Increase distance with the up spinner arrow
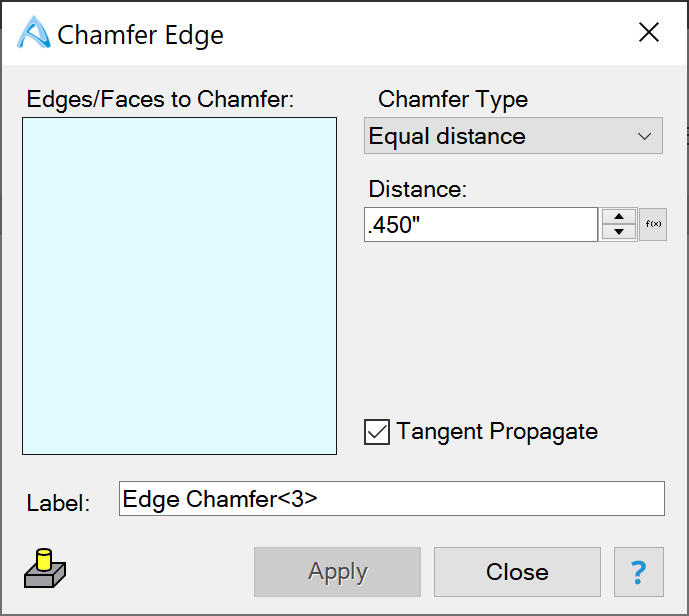 (619, 216)
